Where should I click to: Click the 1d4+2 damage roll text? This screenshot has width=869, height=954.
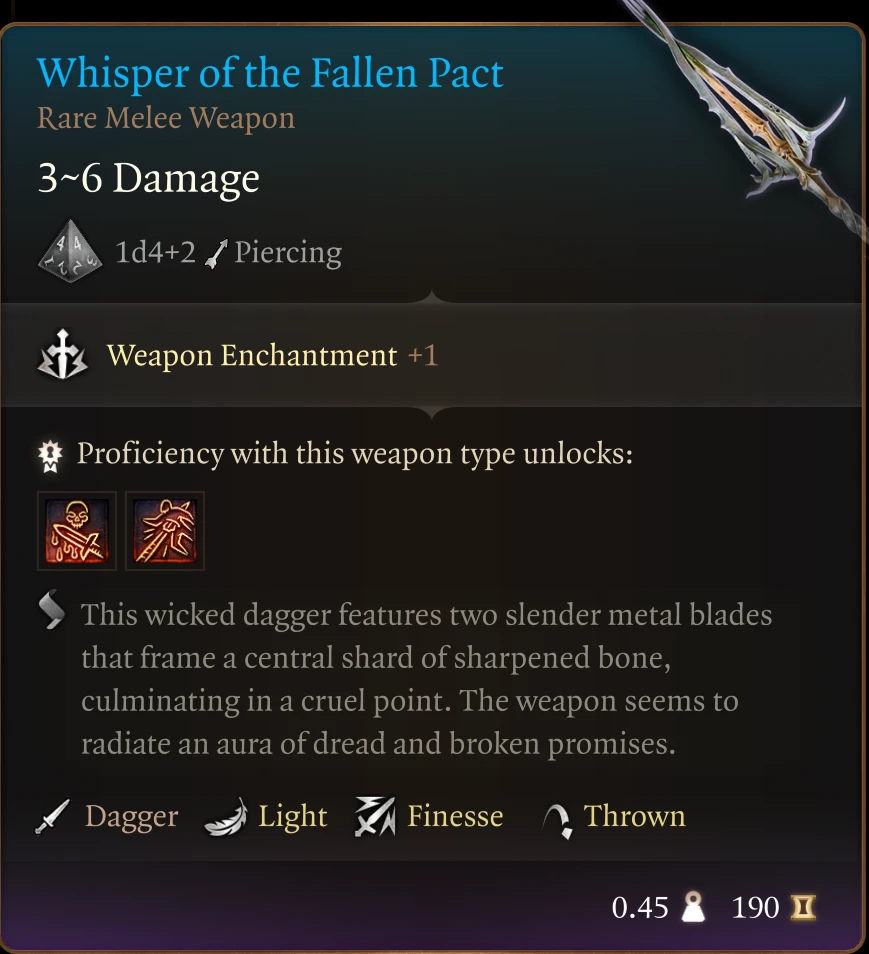(x=155, y=252)
